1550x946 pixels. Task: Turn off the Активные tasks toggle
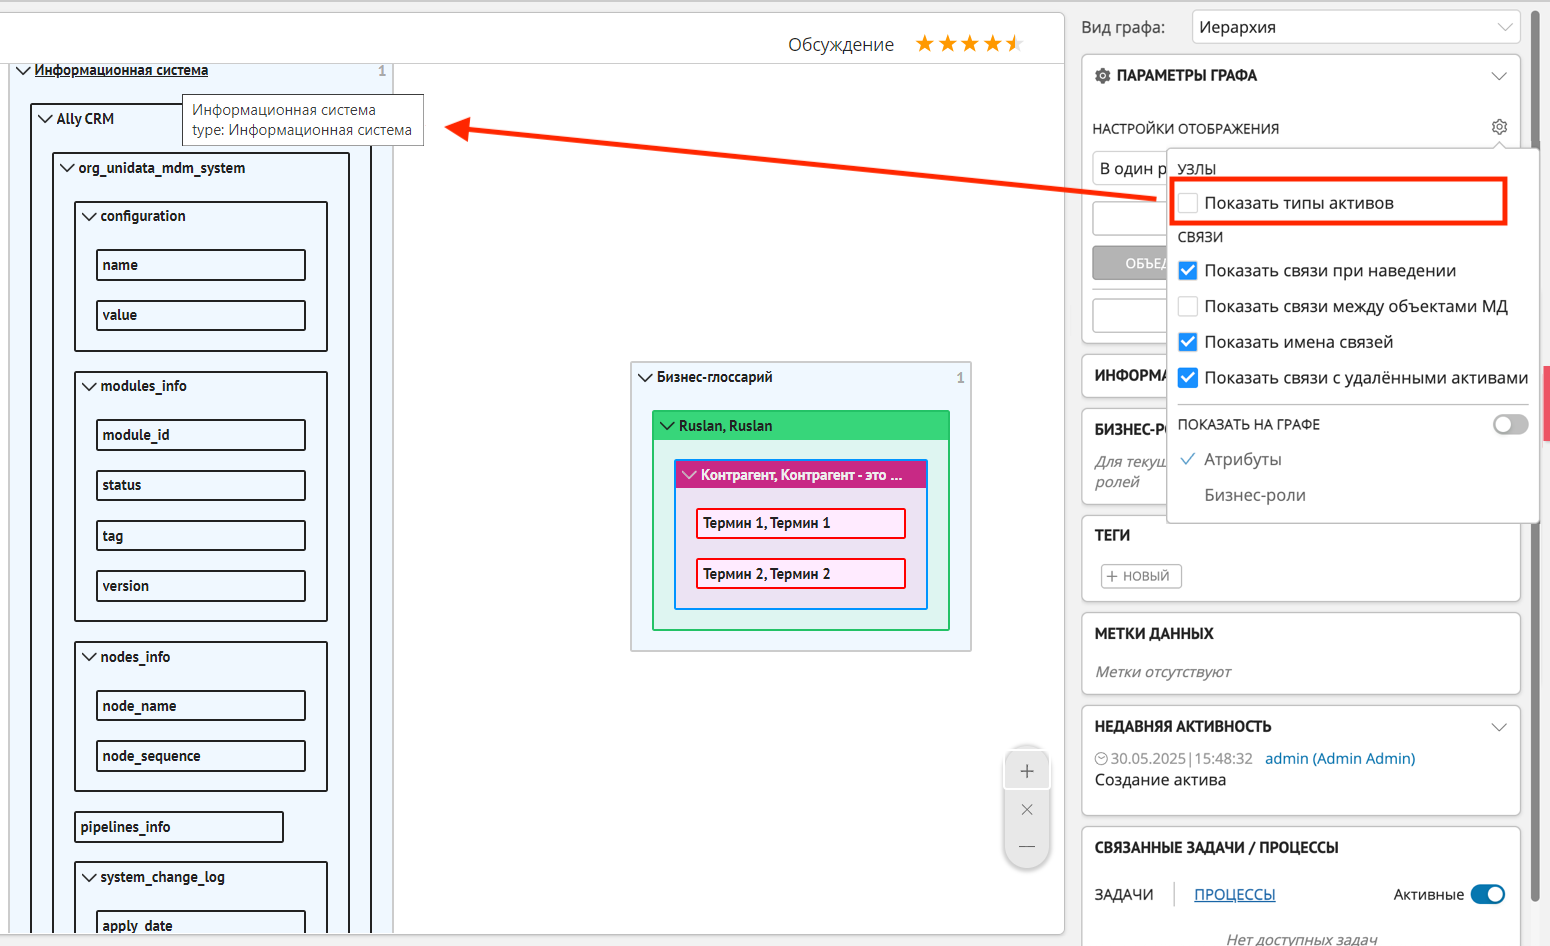(1487, 895)
